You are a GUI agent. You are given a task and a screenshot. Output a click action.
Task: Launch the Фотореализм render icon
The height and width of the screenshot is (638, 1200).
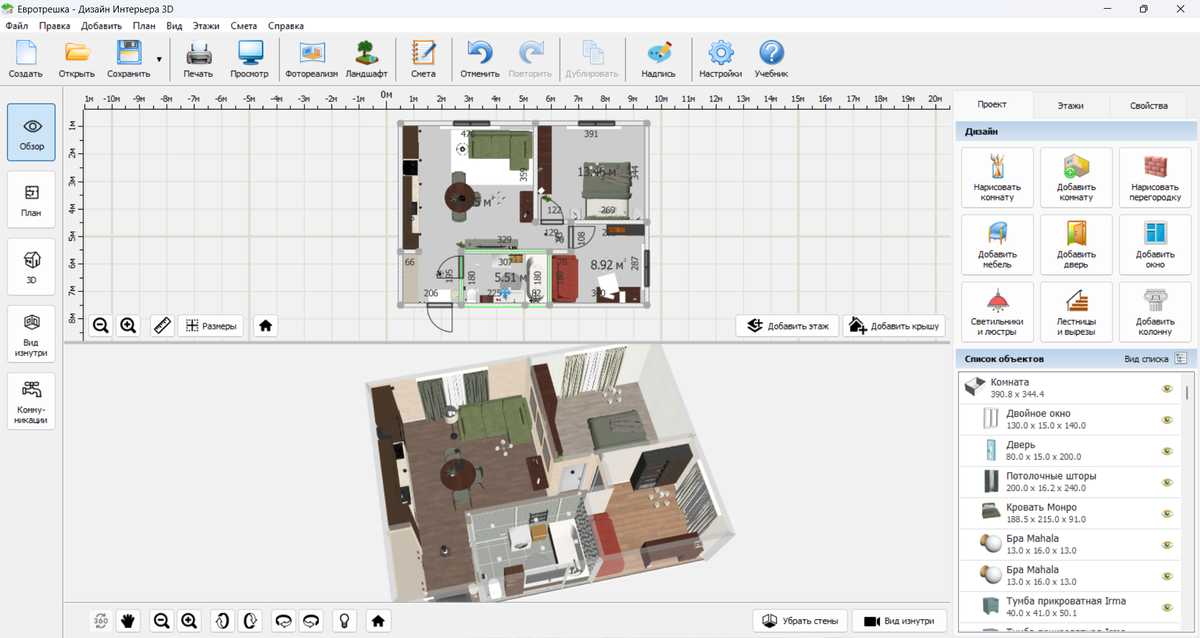pos(312,59)
